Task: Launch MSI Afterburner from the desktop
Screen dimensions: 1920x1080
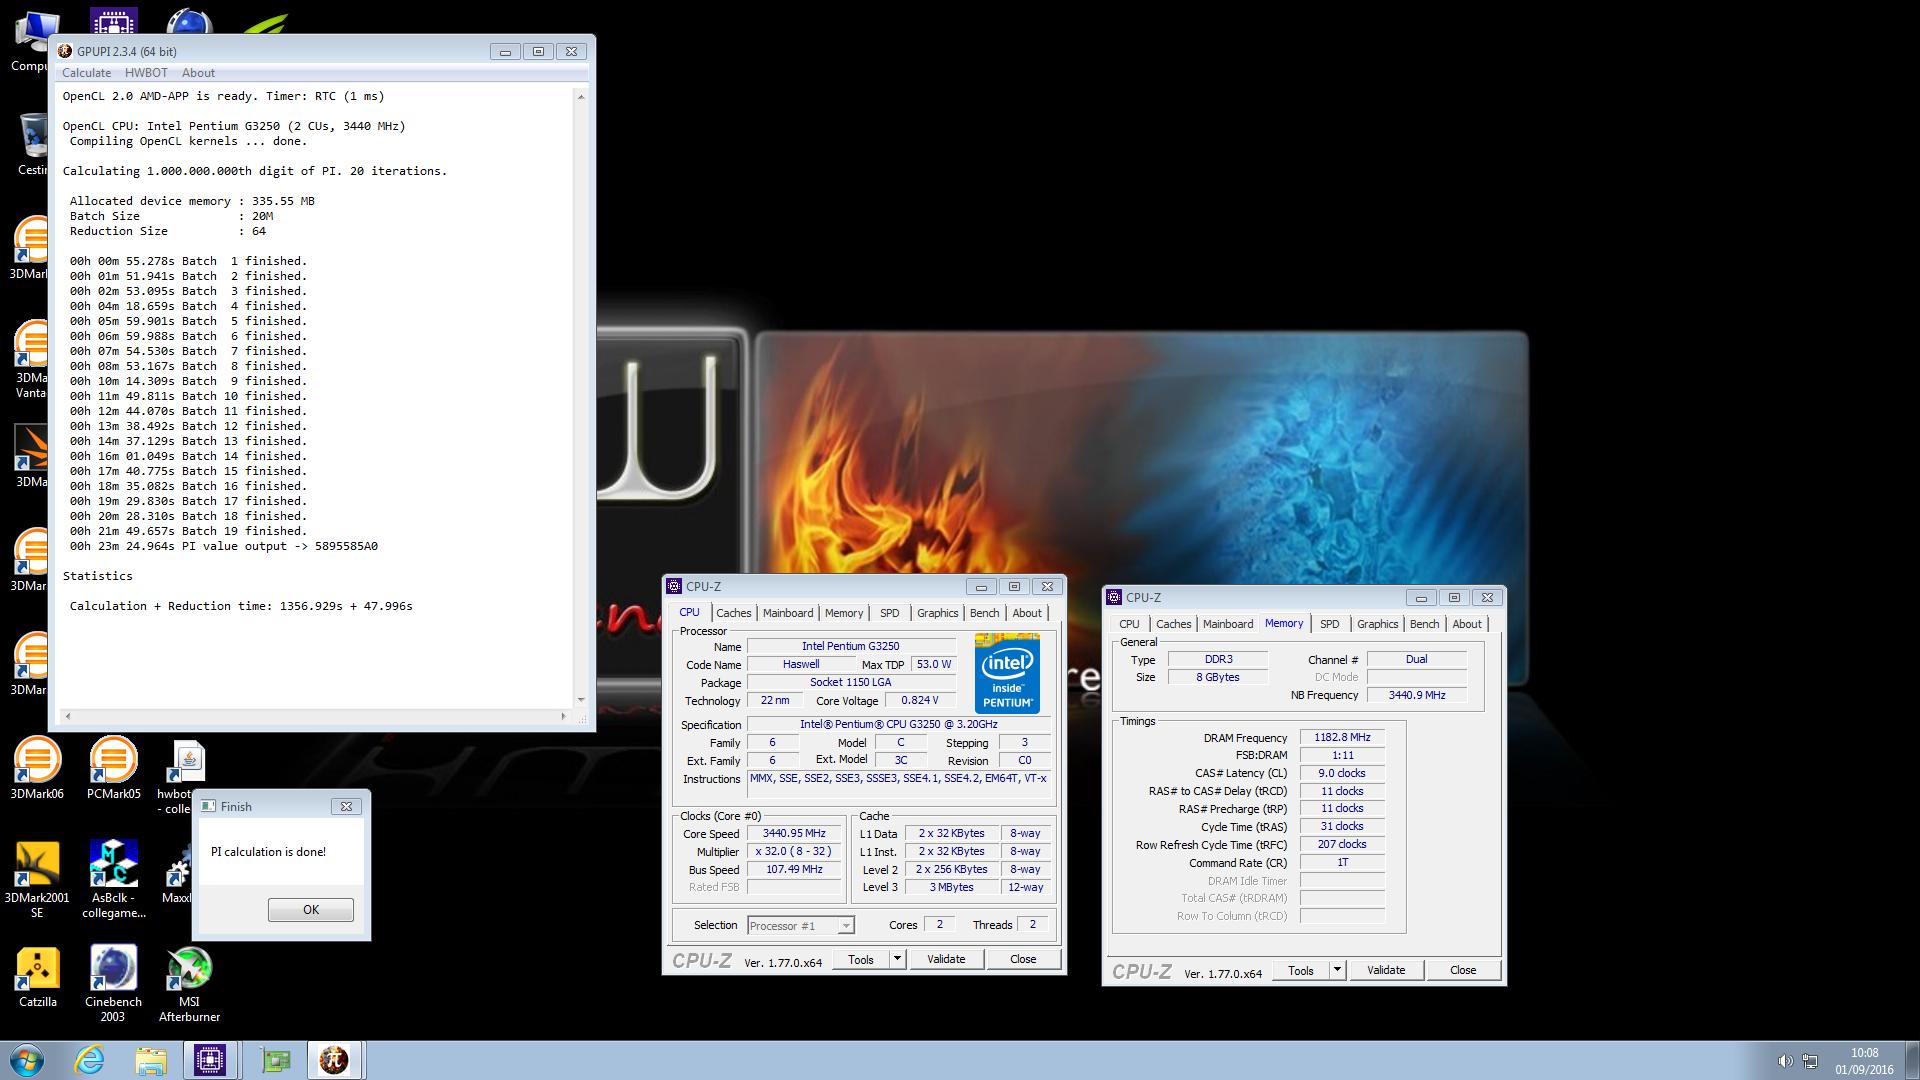Action: [189, 984]
